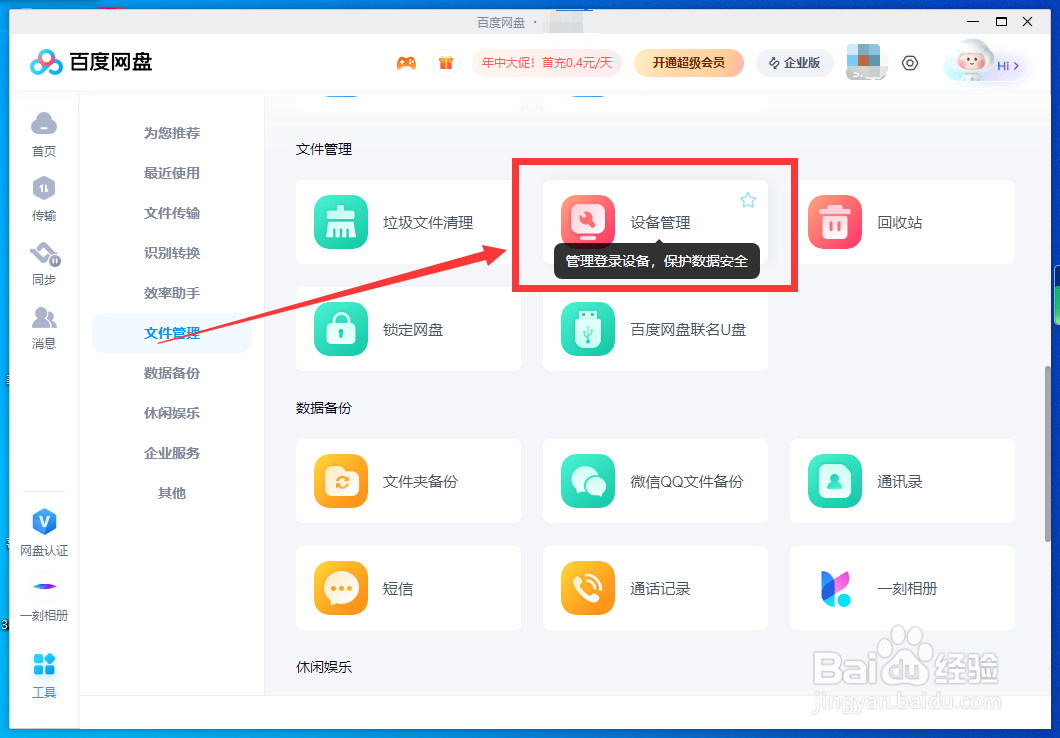Select the 工具 tools icon in sidebar
This screenshot has height=738, width=1060.
click(44, 664)
